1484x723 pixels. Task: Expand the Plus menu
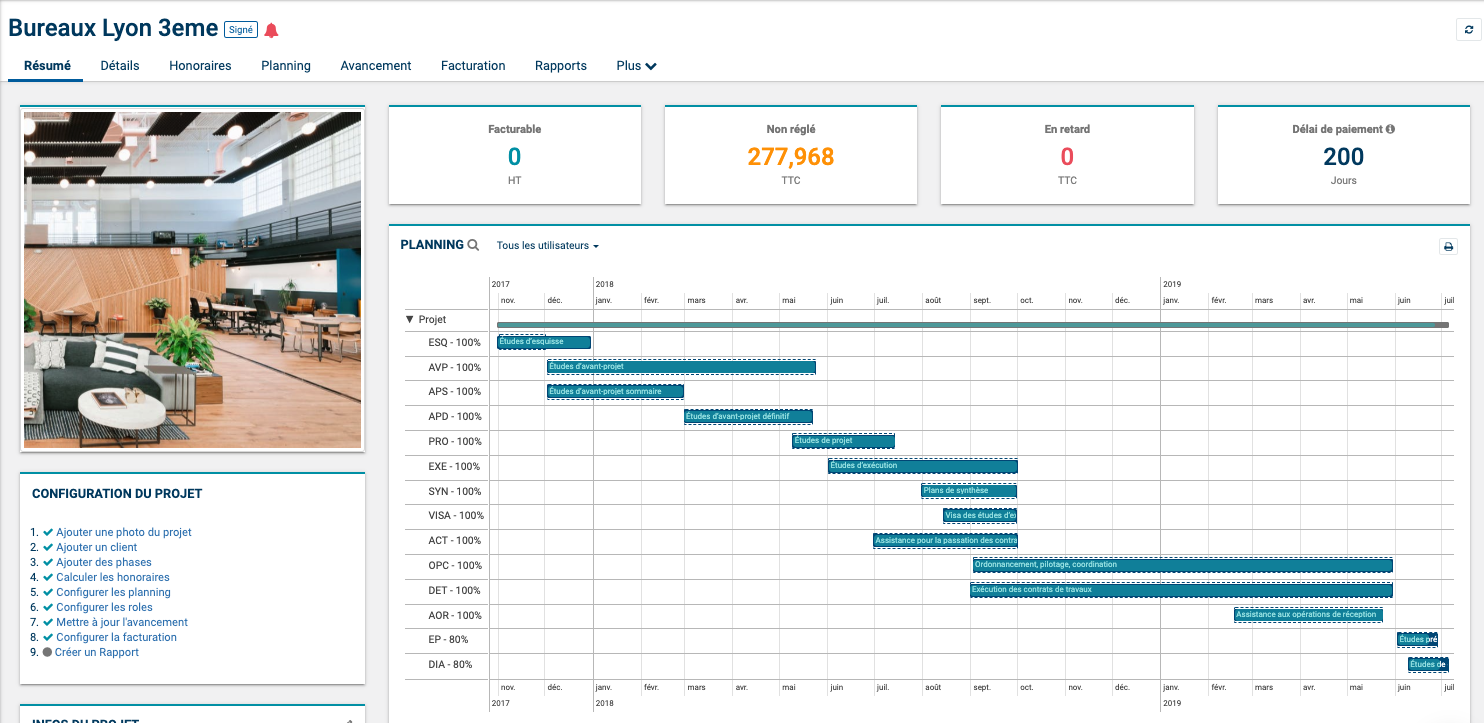point(636,66)
